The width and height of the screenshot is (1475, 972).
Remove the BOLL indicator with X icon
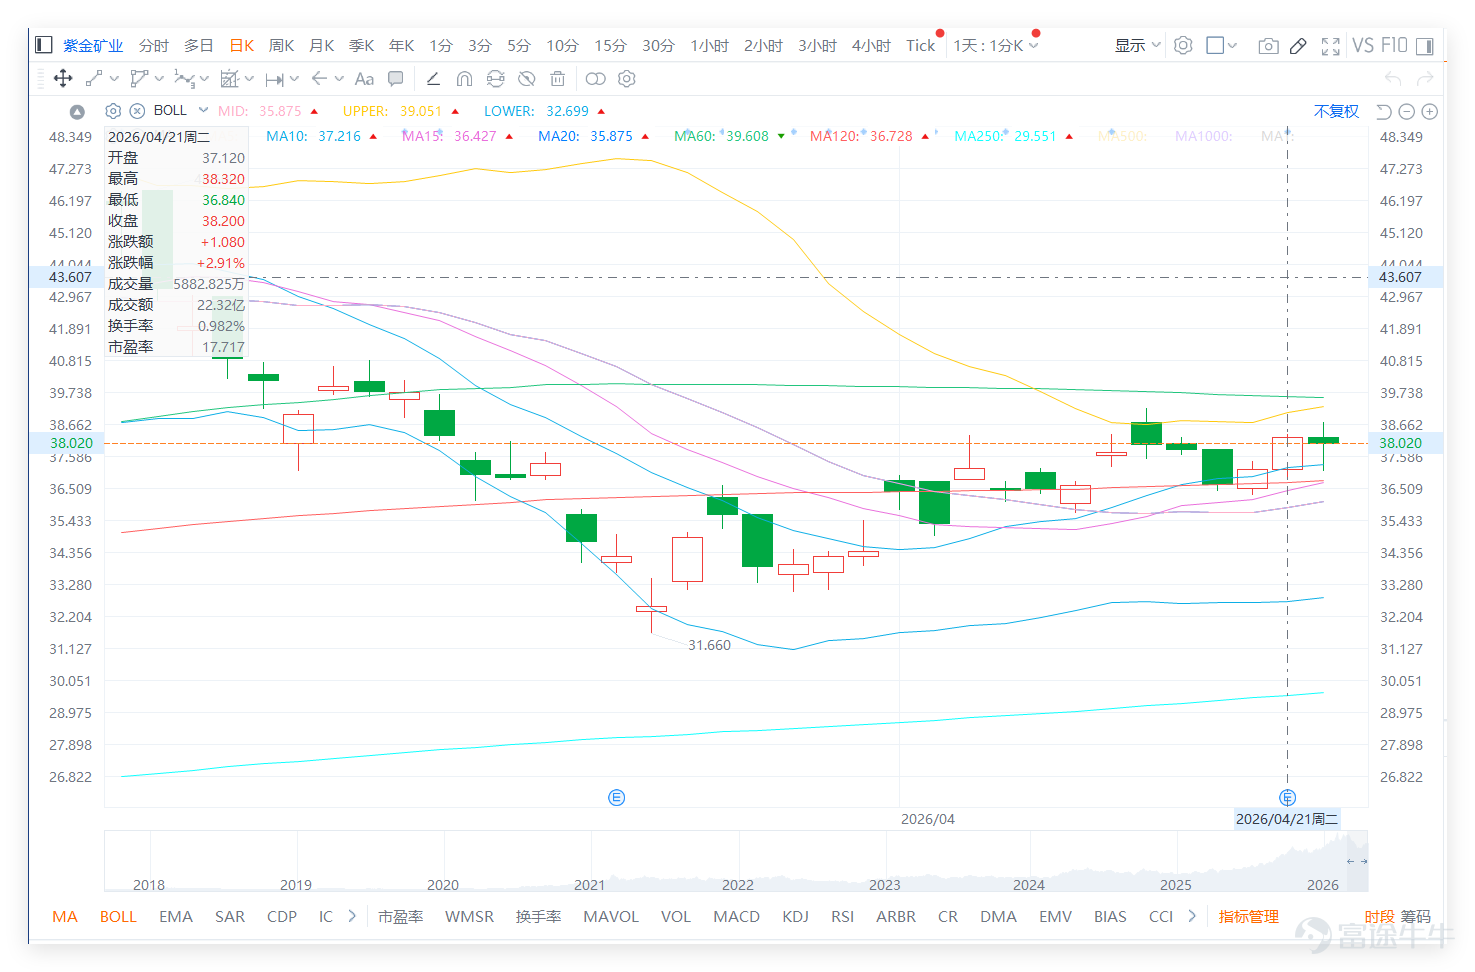pos(137,111)
